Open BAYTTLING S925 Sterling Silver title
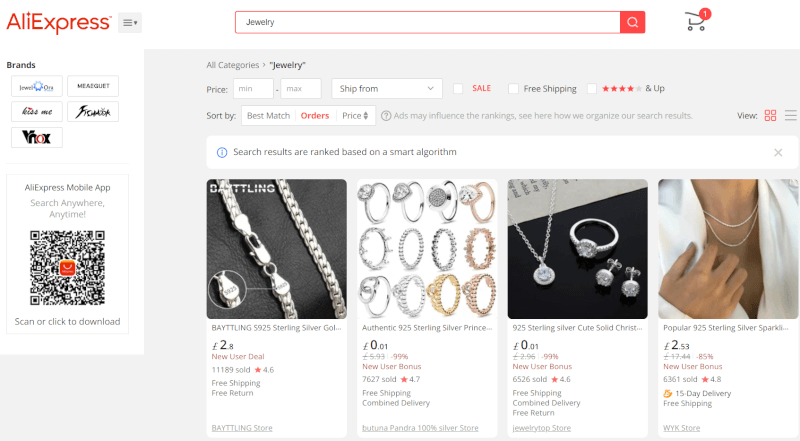The height and width of the screenshot is (441, 800). pos(277,328)
